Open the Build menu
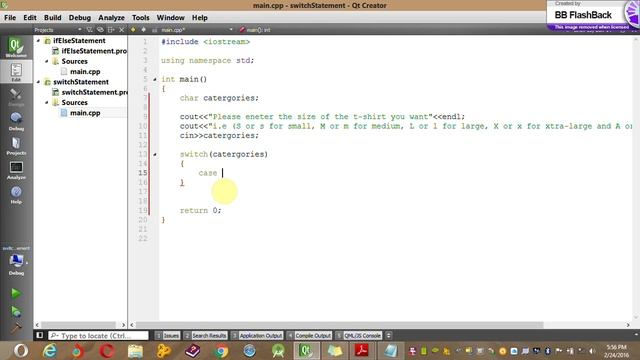Image resolution: width=640 pixels, height=360 pixels. click(x=53, y=18)
